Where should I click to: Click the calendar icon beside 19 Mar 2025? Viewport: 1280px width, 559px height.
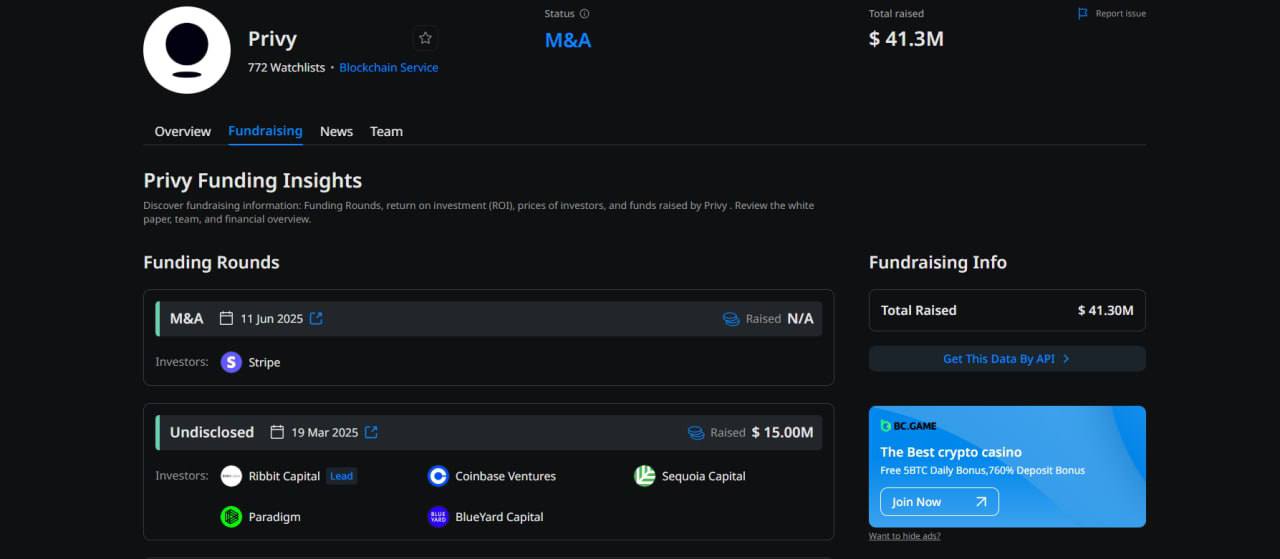277,432
